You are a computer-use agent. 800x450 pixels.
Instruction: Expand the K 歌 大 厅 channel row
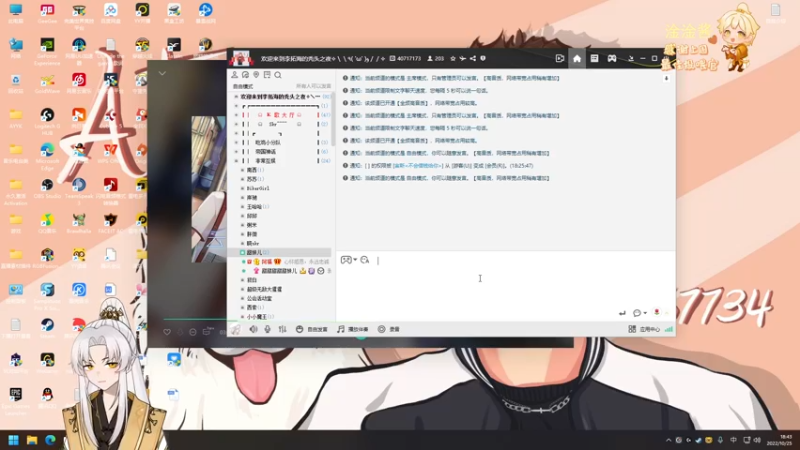pos(236,115)
